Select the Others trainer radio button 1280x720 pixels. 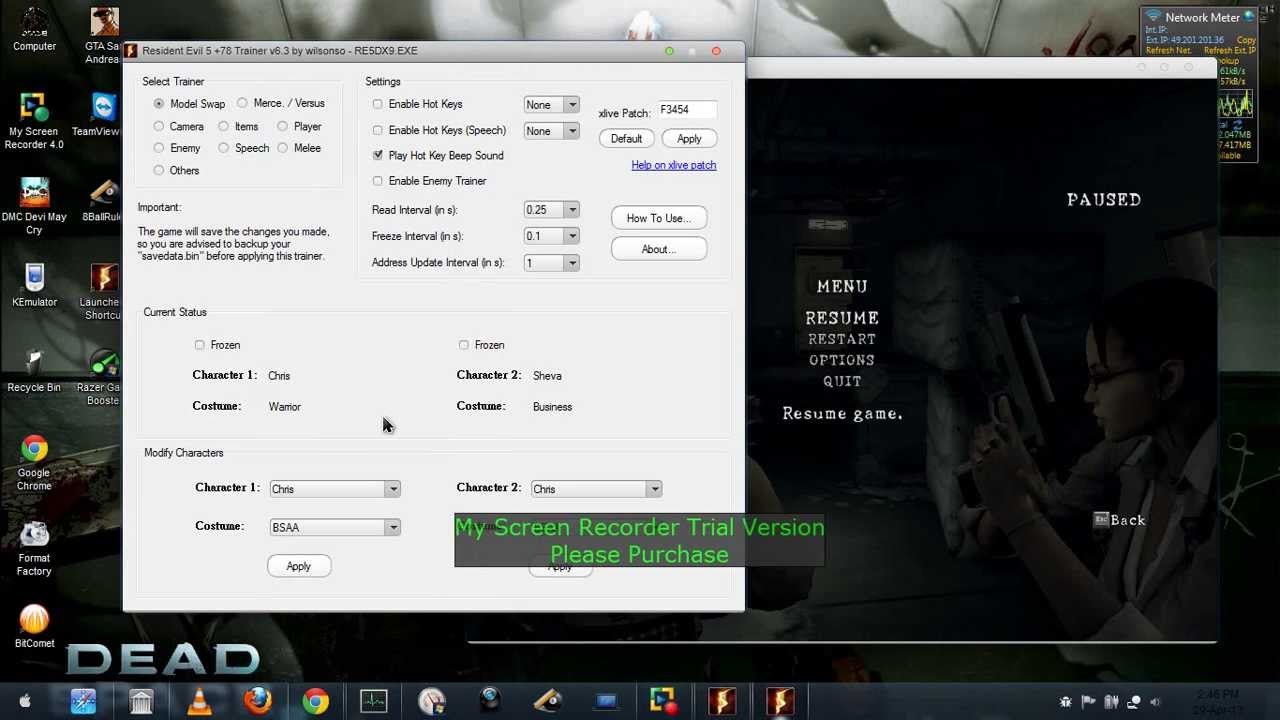[x=159, y=170]
